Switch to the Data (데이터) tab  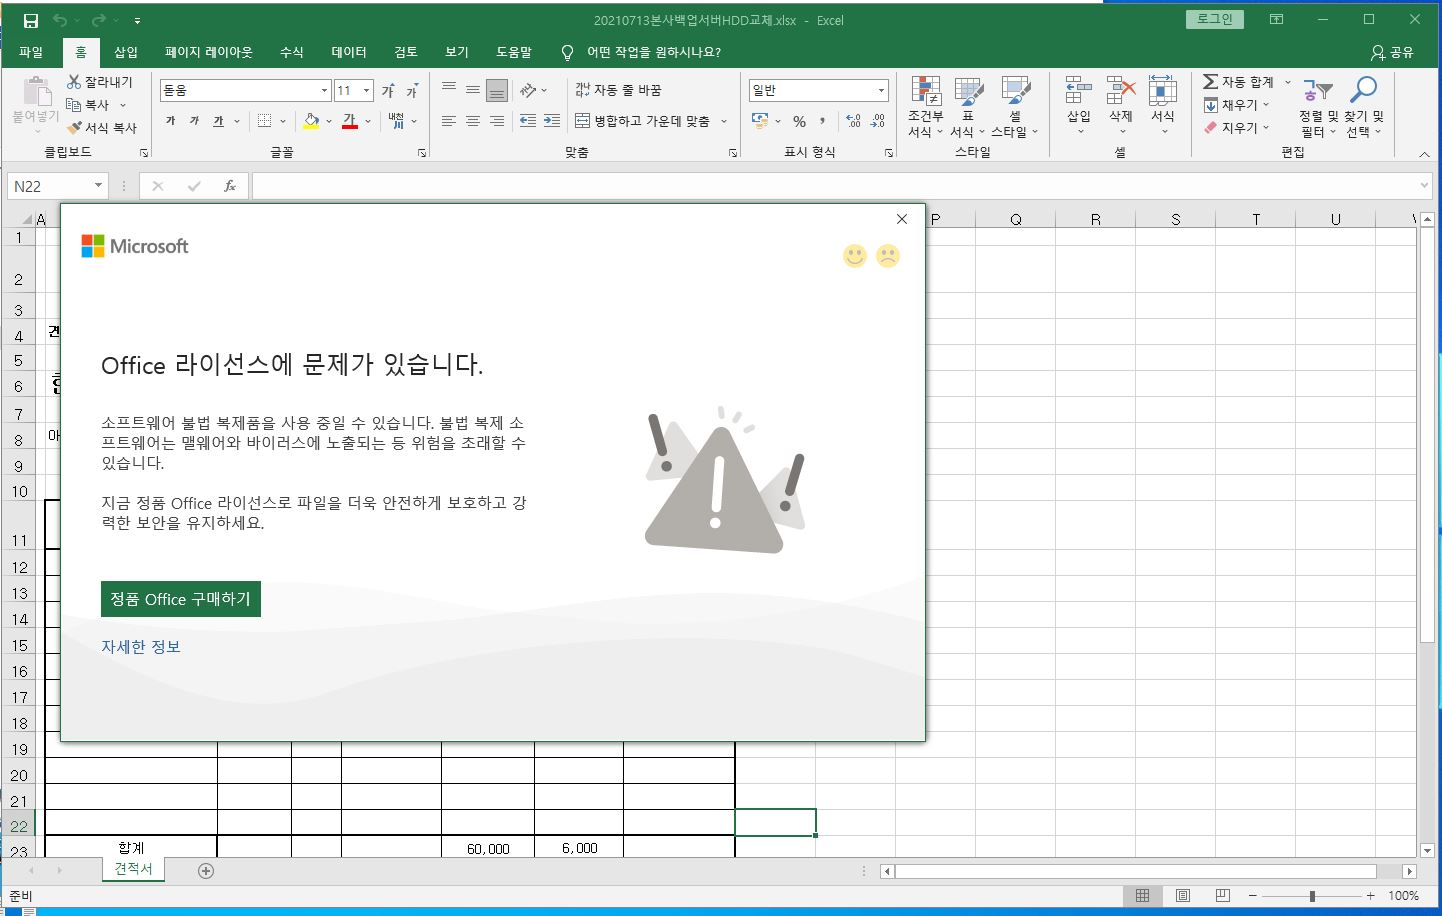349,52
